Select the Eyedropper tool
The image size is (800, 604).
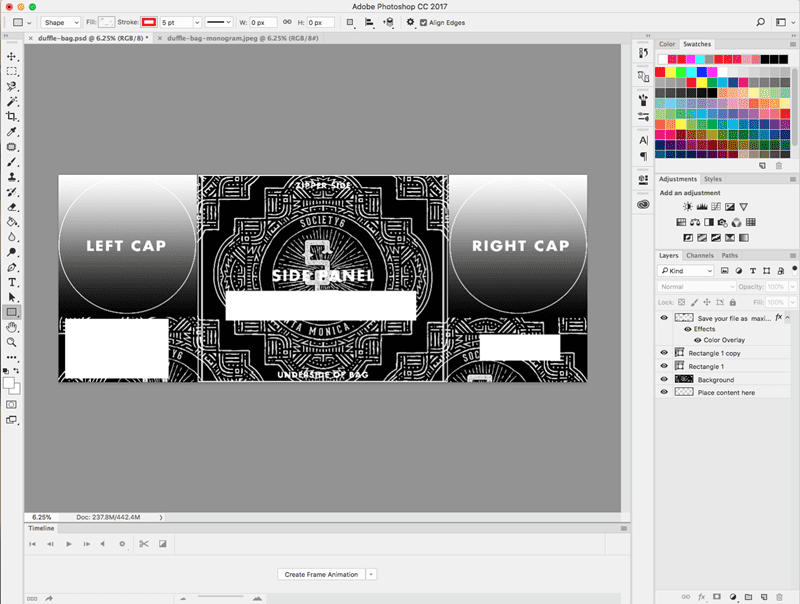(12, 132)
